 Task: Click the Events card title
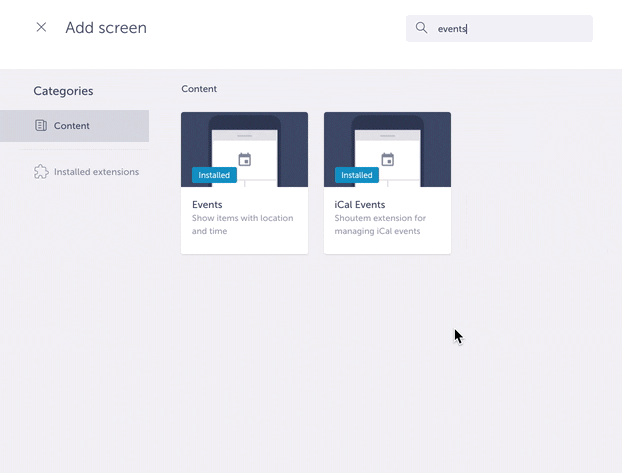pos(207,205)
